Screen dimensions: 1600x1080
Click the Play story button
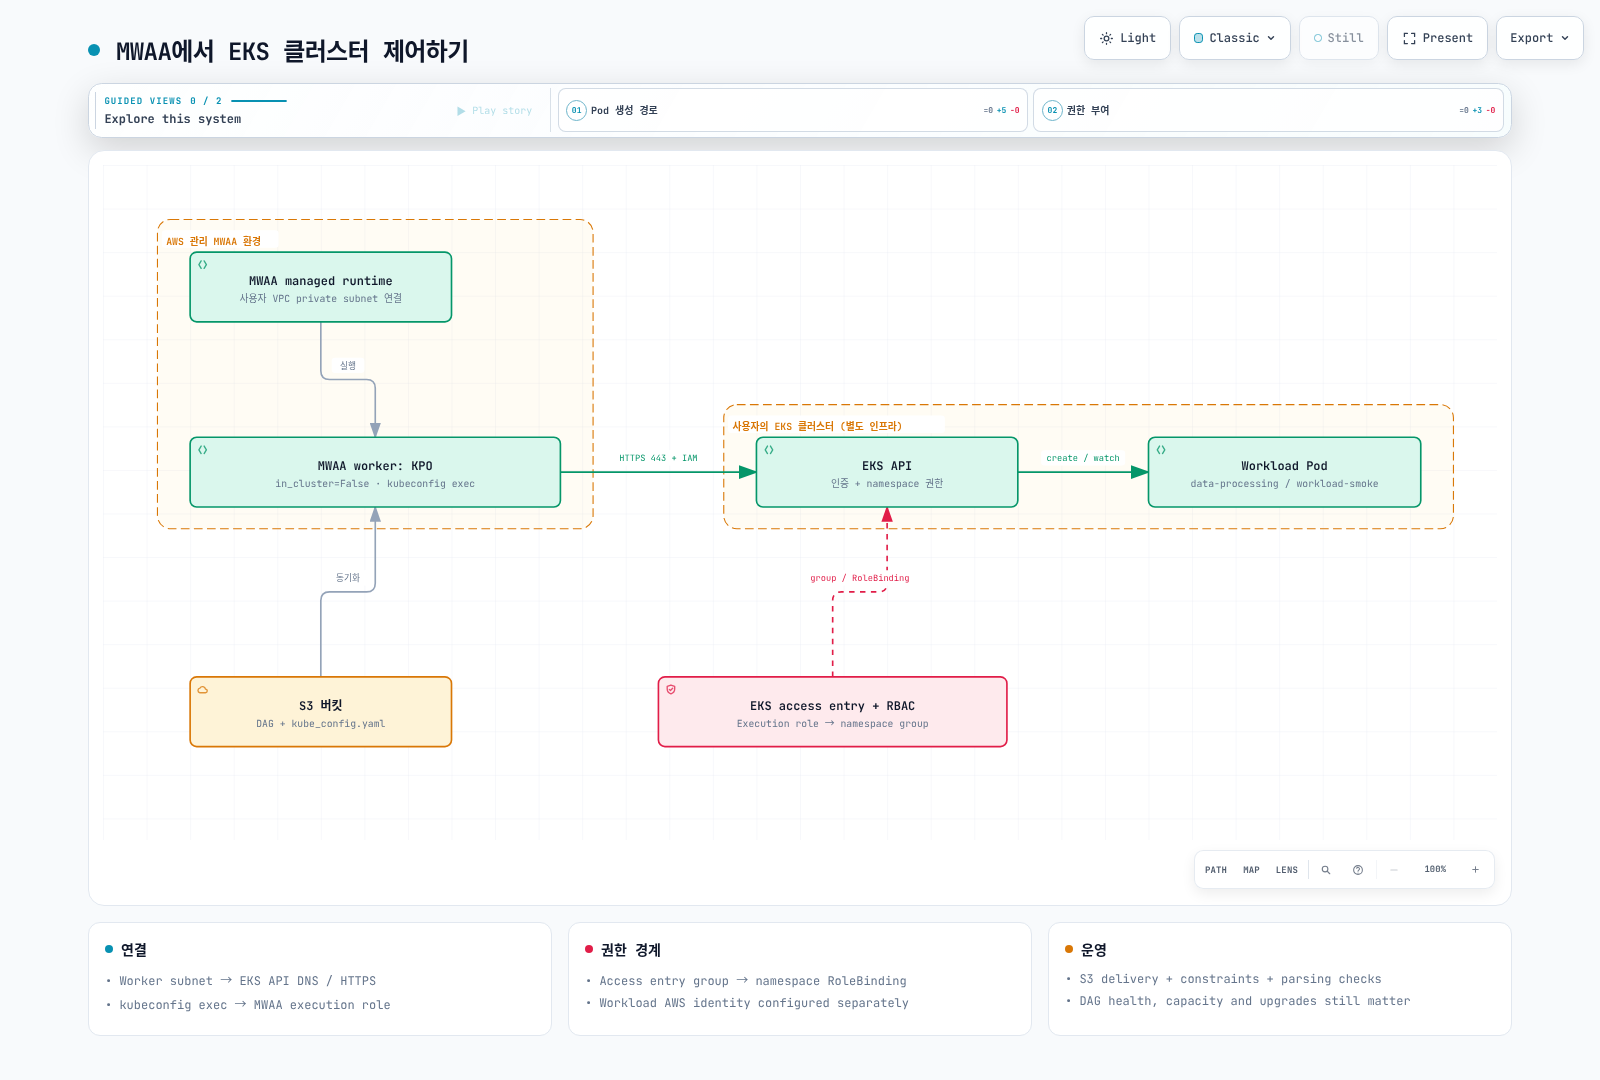click(495, 111)
